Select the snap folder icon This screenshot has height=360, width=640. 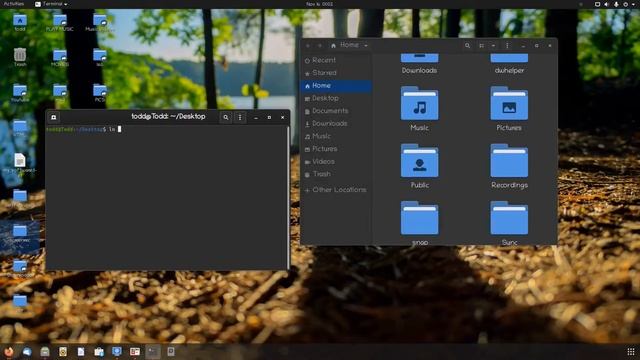pos(420,218)
